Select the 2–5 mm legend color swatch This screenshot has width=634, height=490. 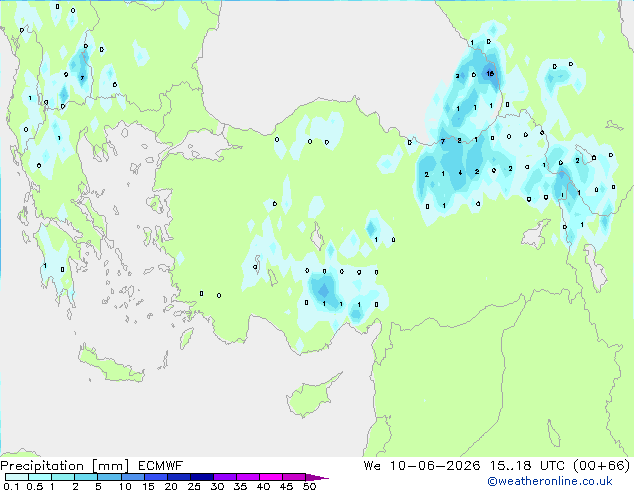(x=86, y=477)
